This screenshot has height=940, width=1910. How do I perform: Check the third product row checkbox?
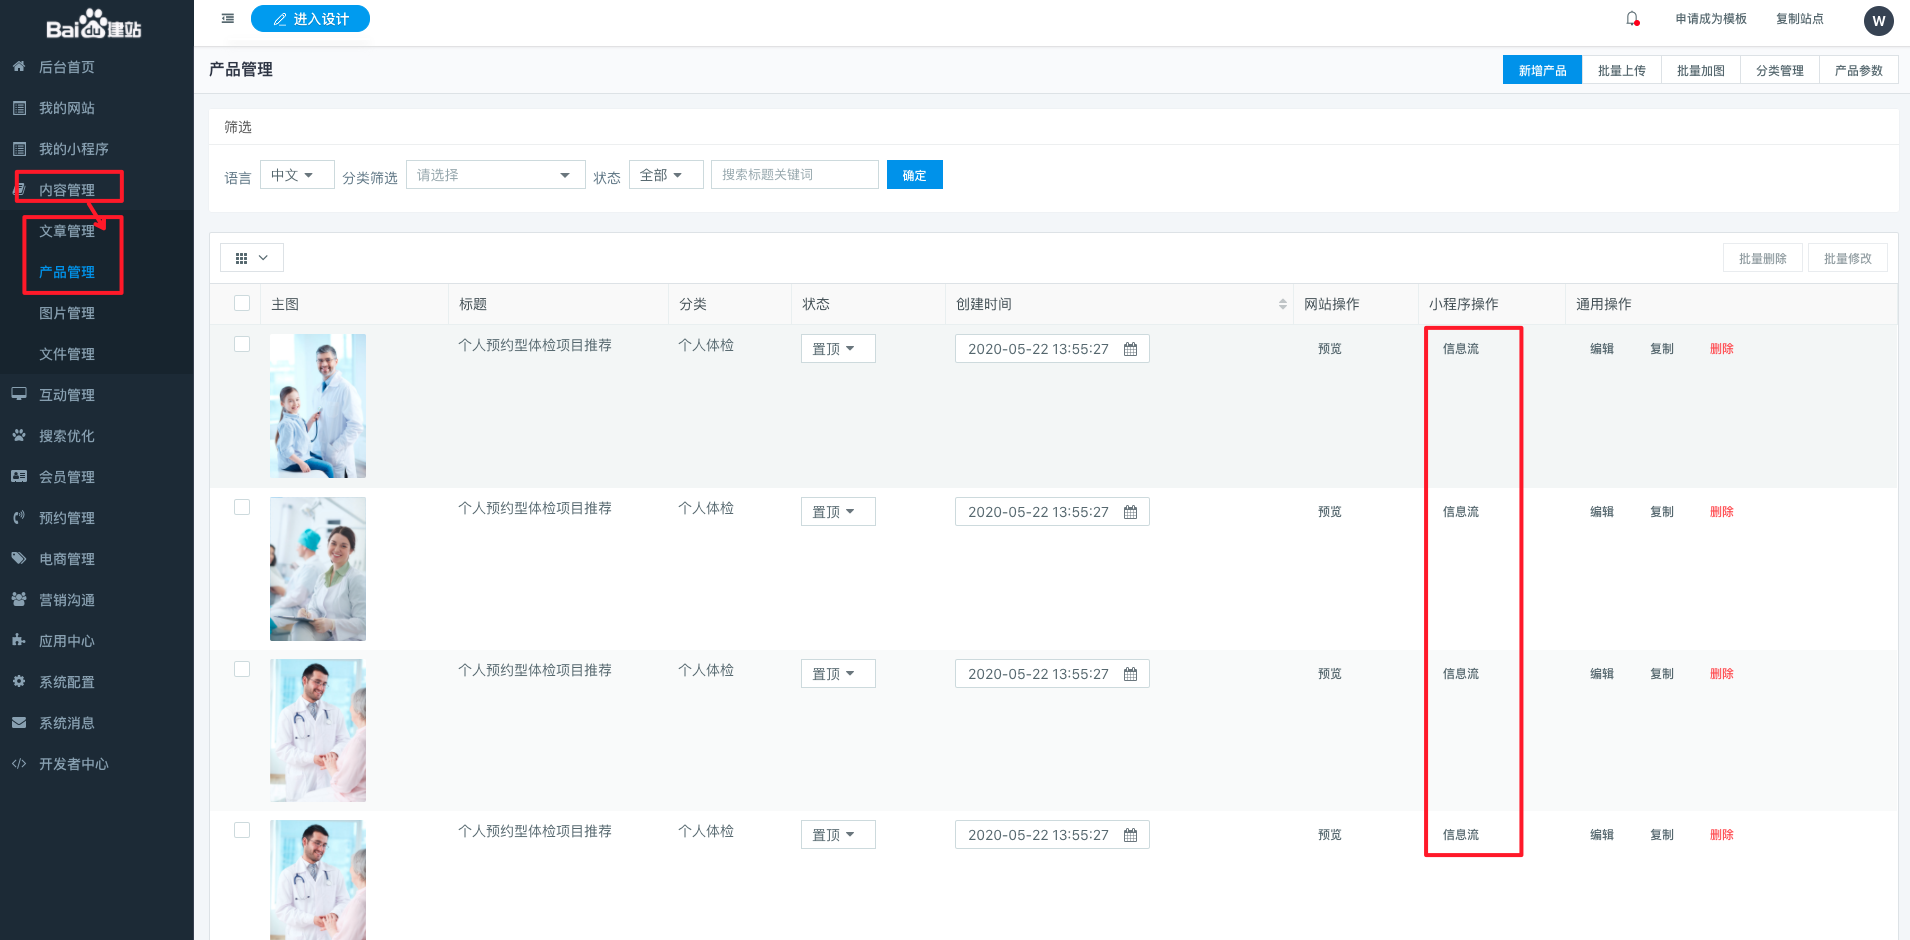[x=242, y=669]
